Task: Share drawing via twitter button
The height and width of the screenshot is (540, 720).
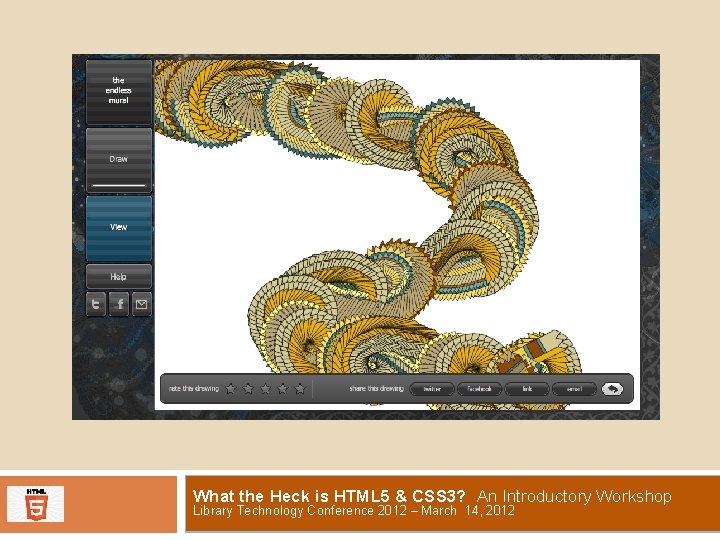Action: (x=432, y=389)
